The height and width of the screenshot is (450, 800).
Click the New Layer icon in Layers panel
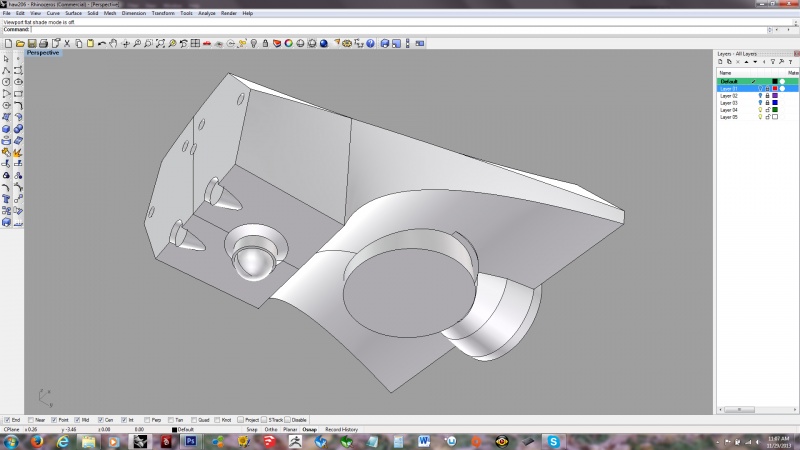point(720,62)
